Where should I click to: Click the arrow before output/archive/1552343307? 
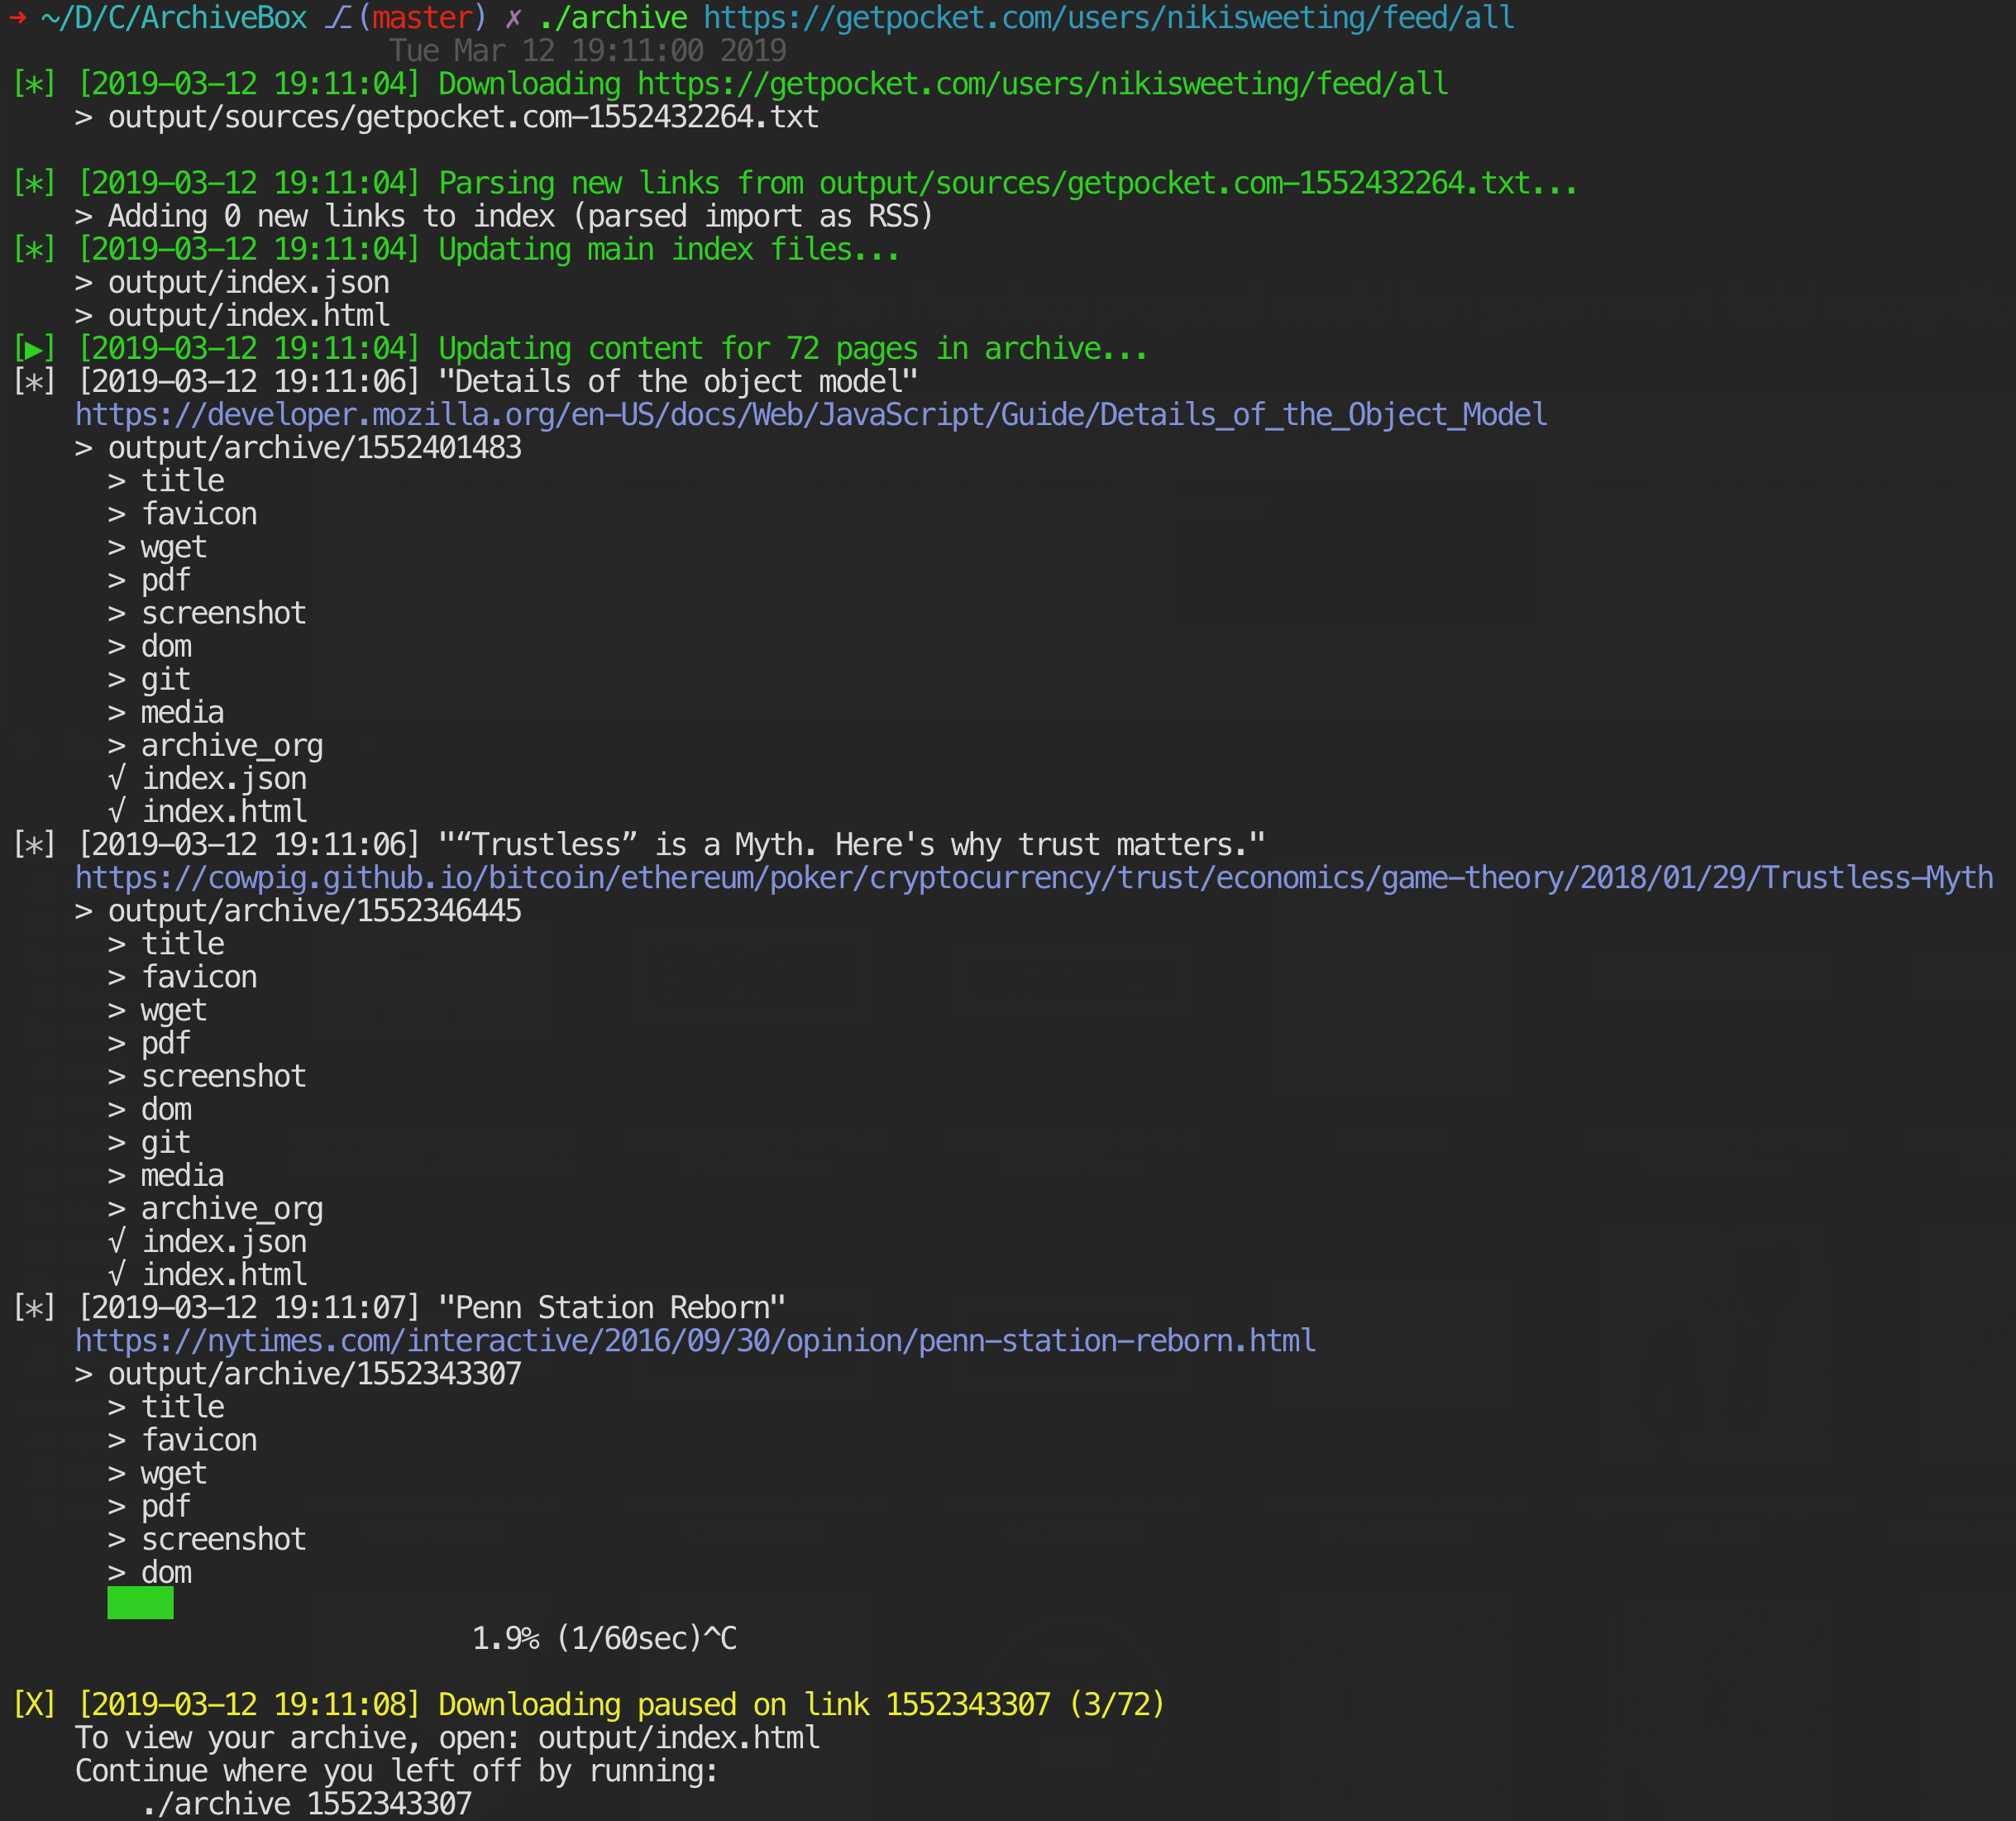click(84, 1374)
